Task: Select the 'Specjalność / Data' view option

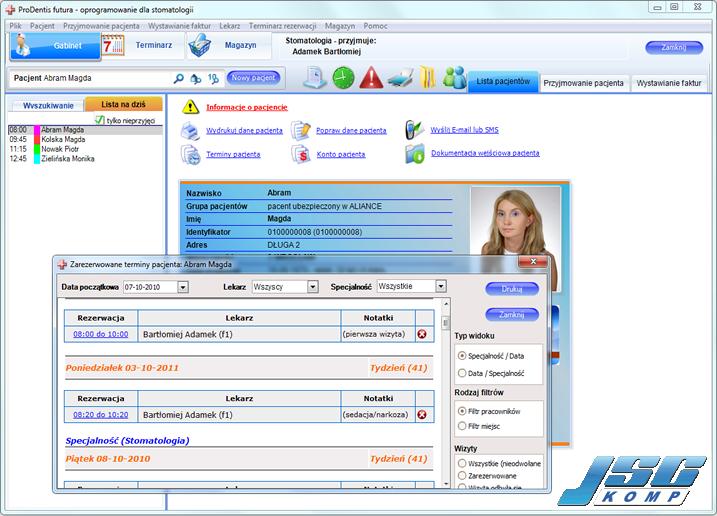Action: click(x=462, y=356)
